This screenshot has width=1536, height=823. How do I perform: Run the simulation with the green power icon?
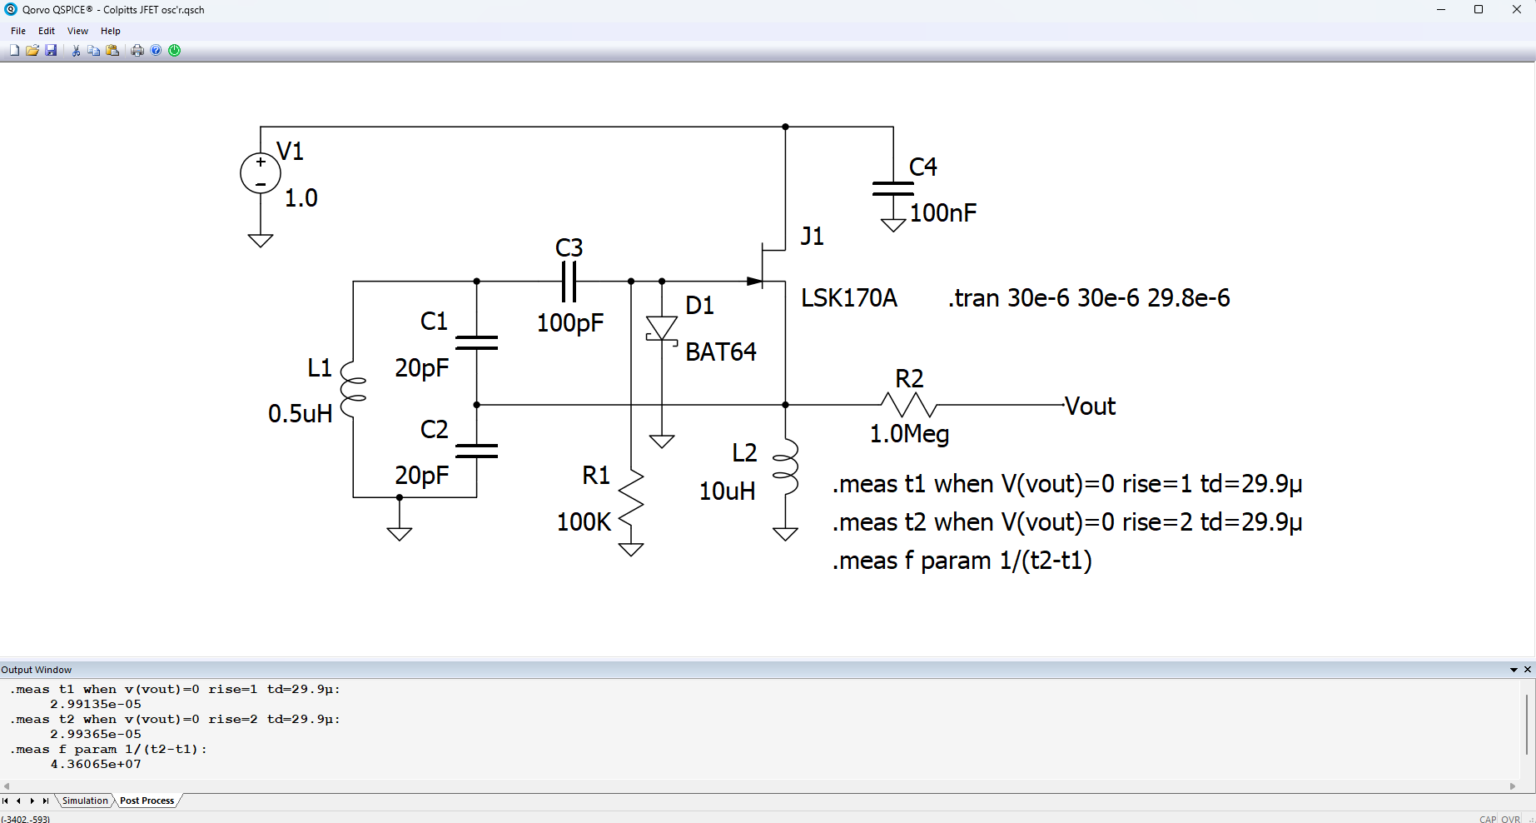click(174, 50)
